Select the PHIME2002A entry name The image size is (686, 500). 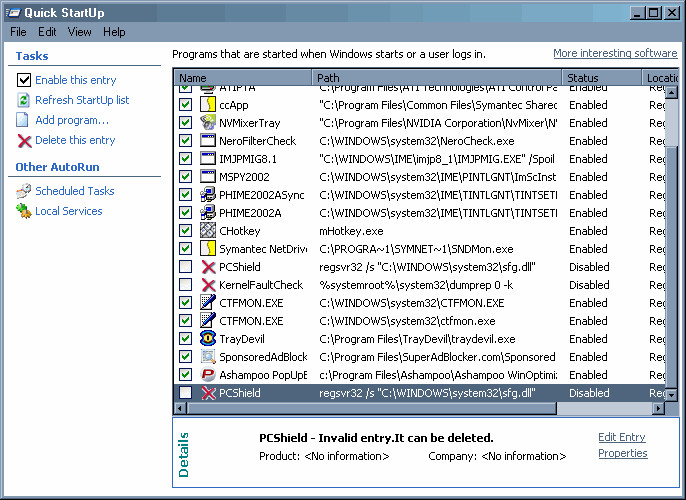coord(250,213)
